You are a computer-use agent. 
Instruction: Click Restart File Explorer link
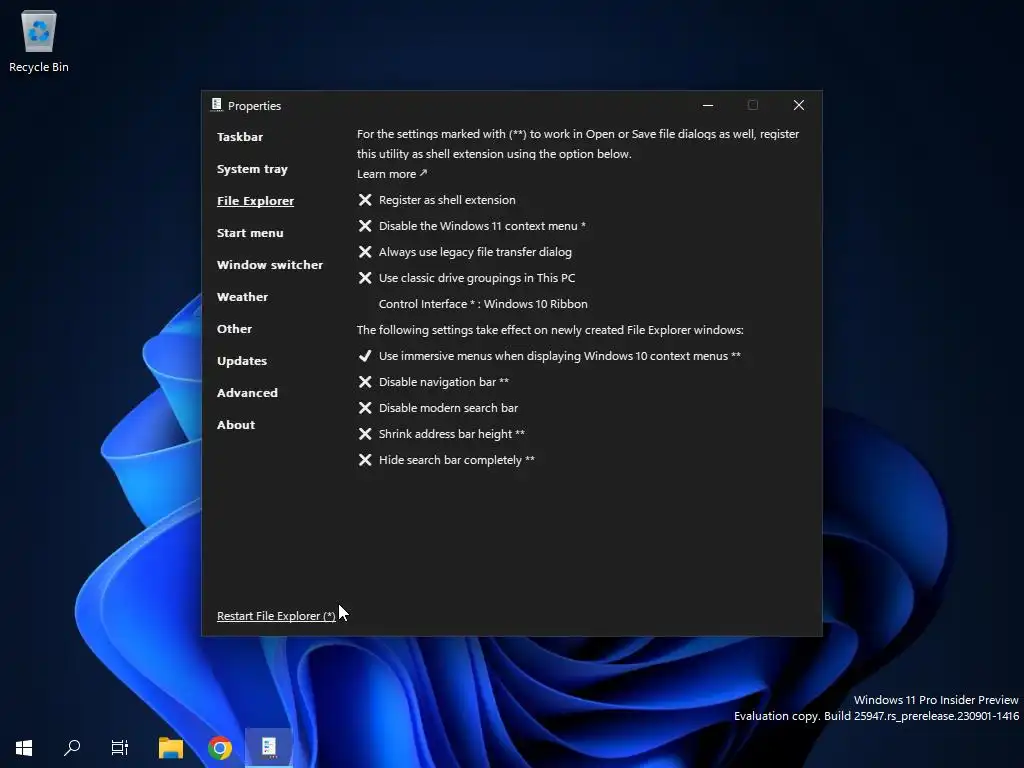coord(276,616)
